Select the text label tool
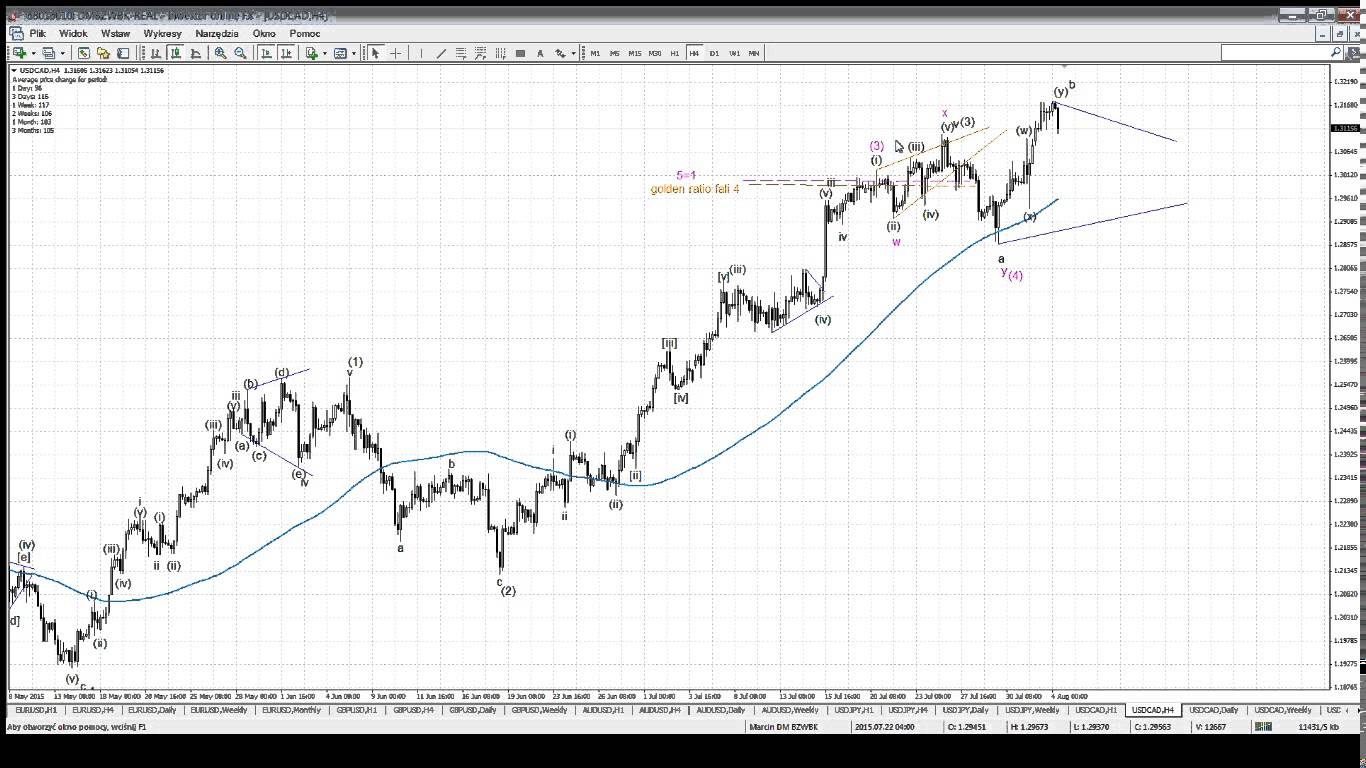Viewport: 1366px width, 768px height. coord(540,53)
